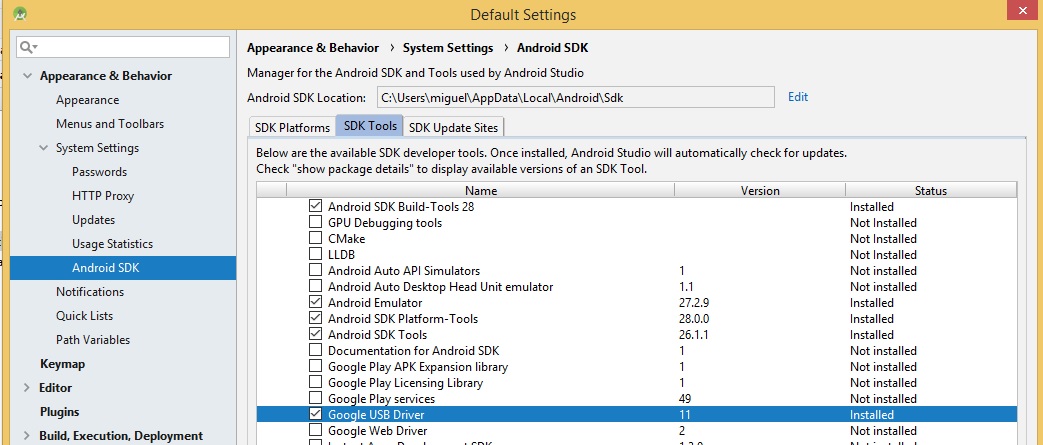Close the Default Settings window

coord(1020,10)
